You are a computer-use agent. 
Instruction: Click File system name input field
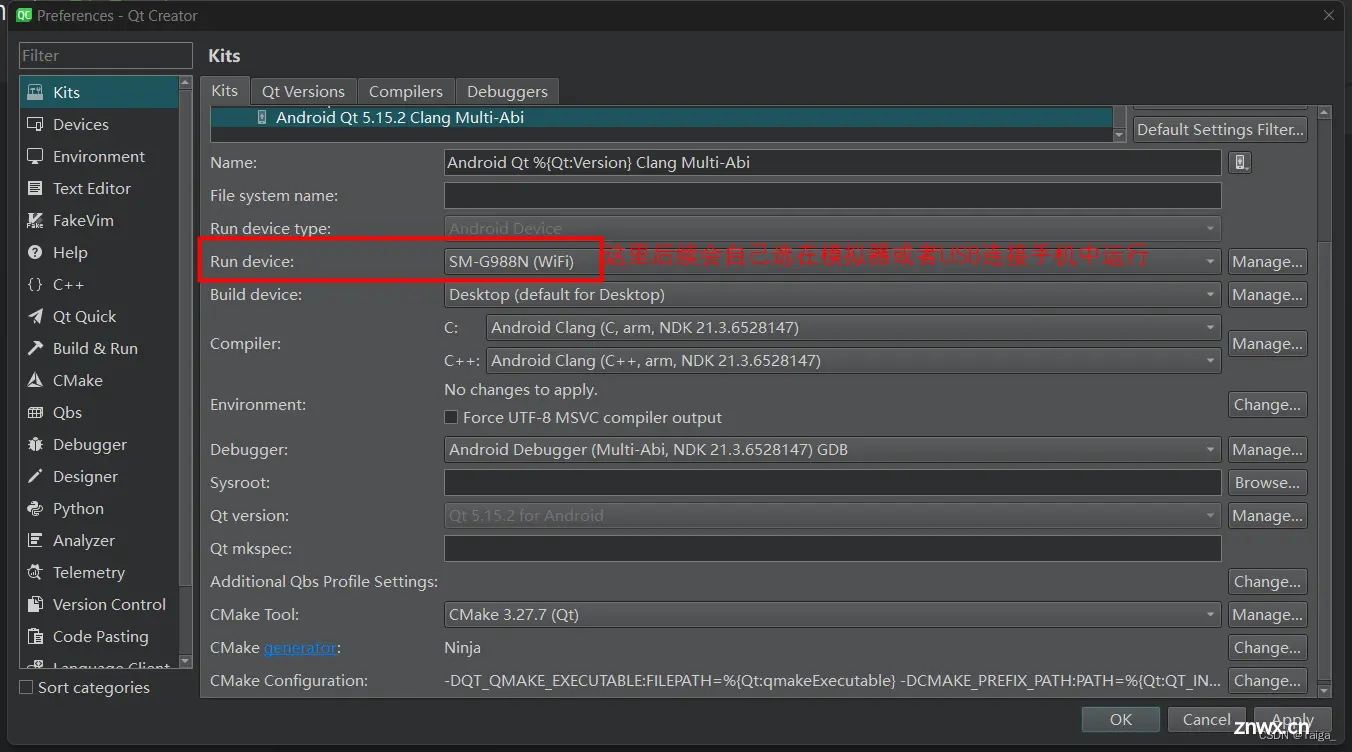click(x=832, y=195)
